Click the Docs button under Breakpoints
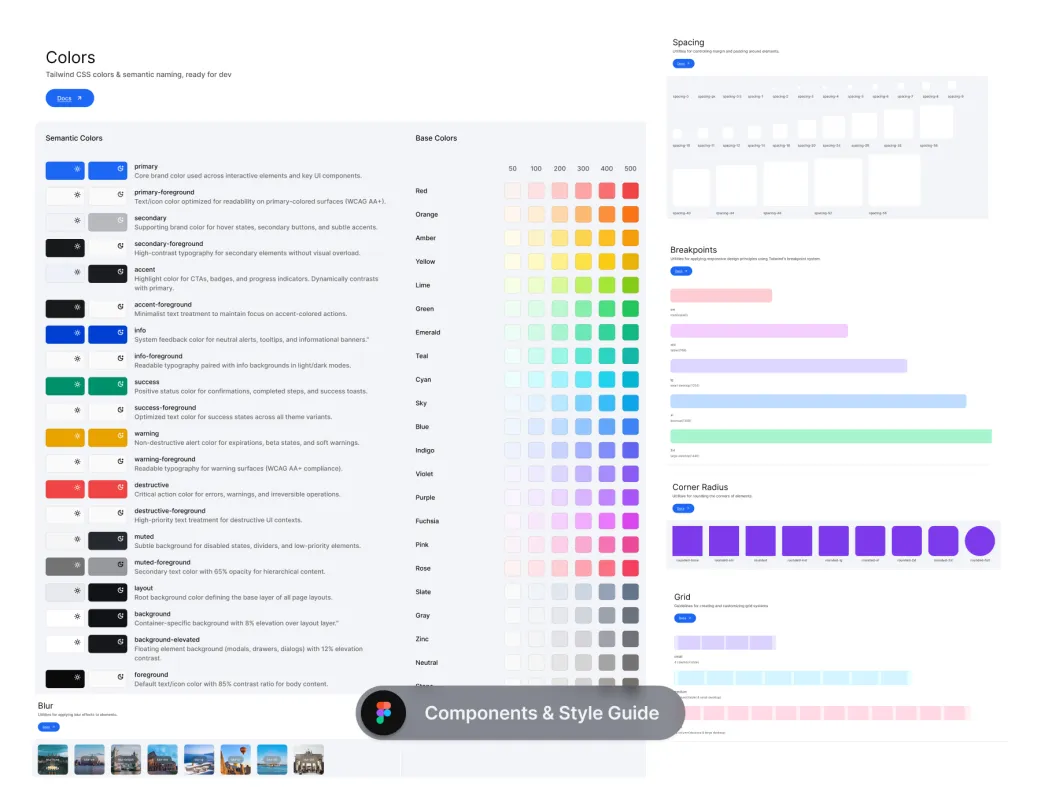1041x787 pixels. tap(681, 271)
